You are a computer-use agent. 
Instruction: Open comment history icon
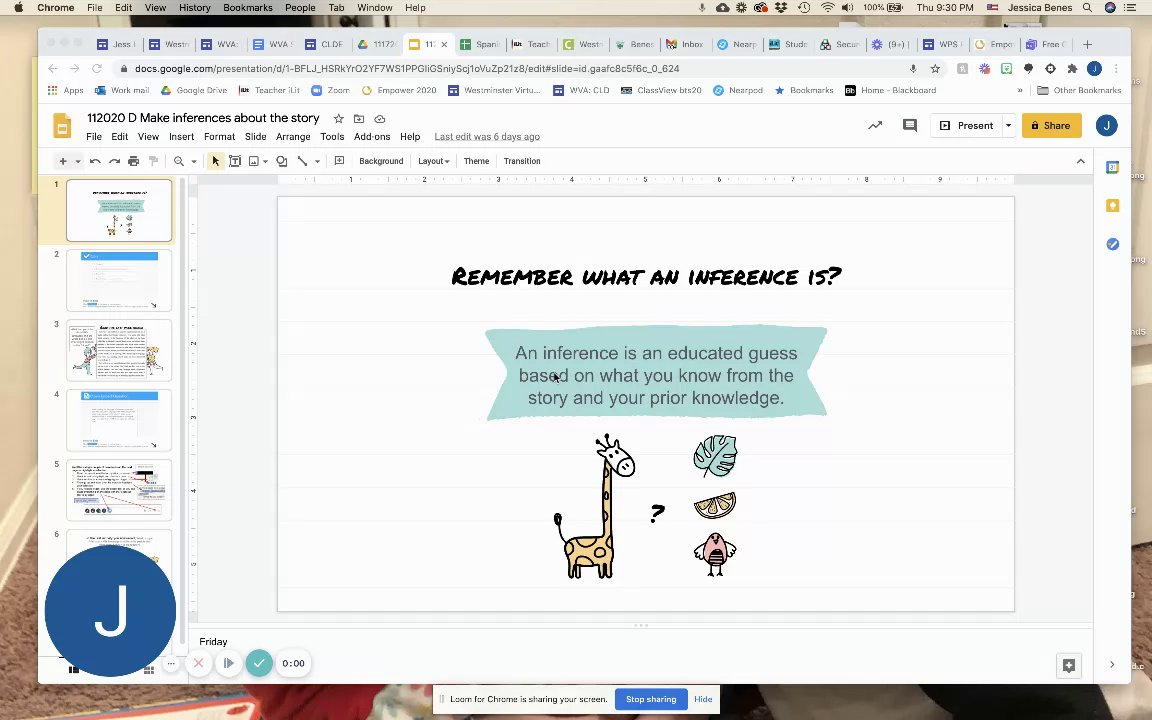(x=909, y=126)
